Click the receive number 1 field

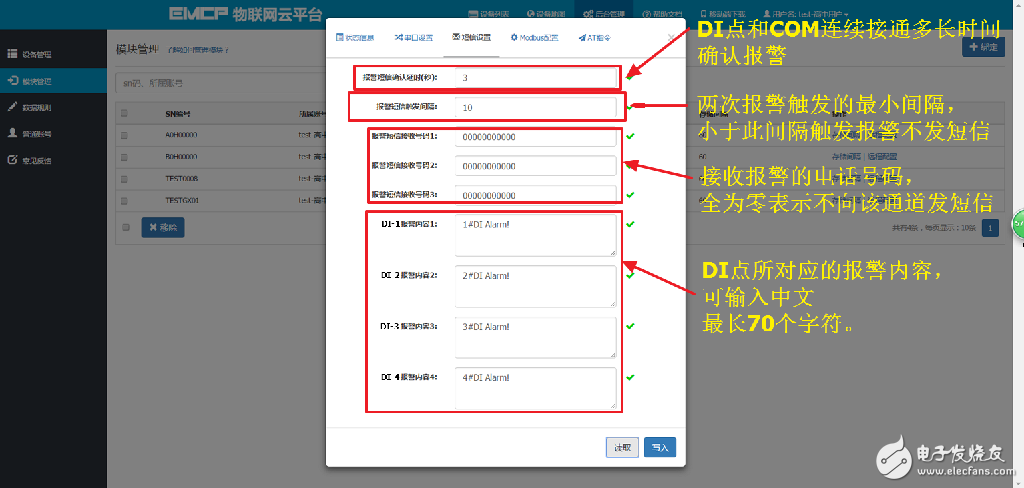[x=536, y=137]
